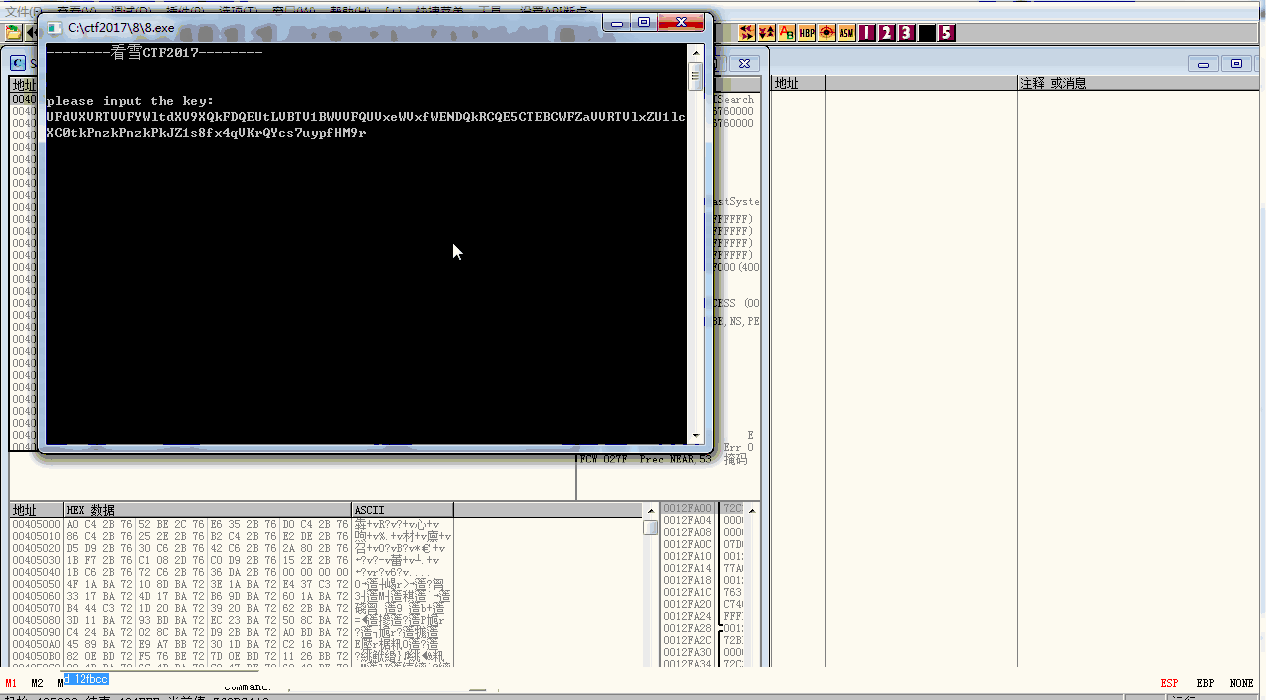Click the command input containing d 12fbcc
1266x700 pixels.
point(86,679)
